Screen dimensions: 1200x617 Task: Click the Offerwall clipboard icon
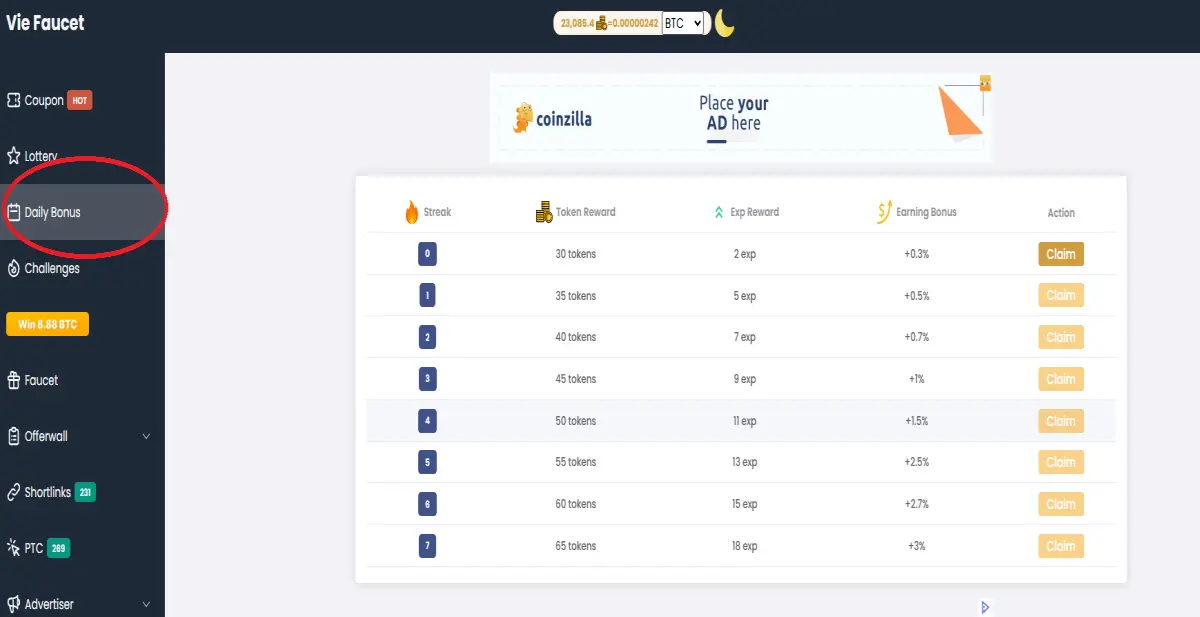point(14,436)
